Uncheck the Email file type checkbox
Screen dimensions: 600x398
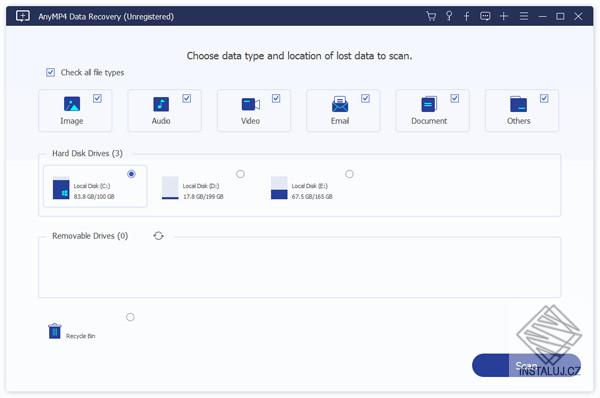point(365,98)
